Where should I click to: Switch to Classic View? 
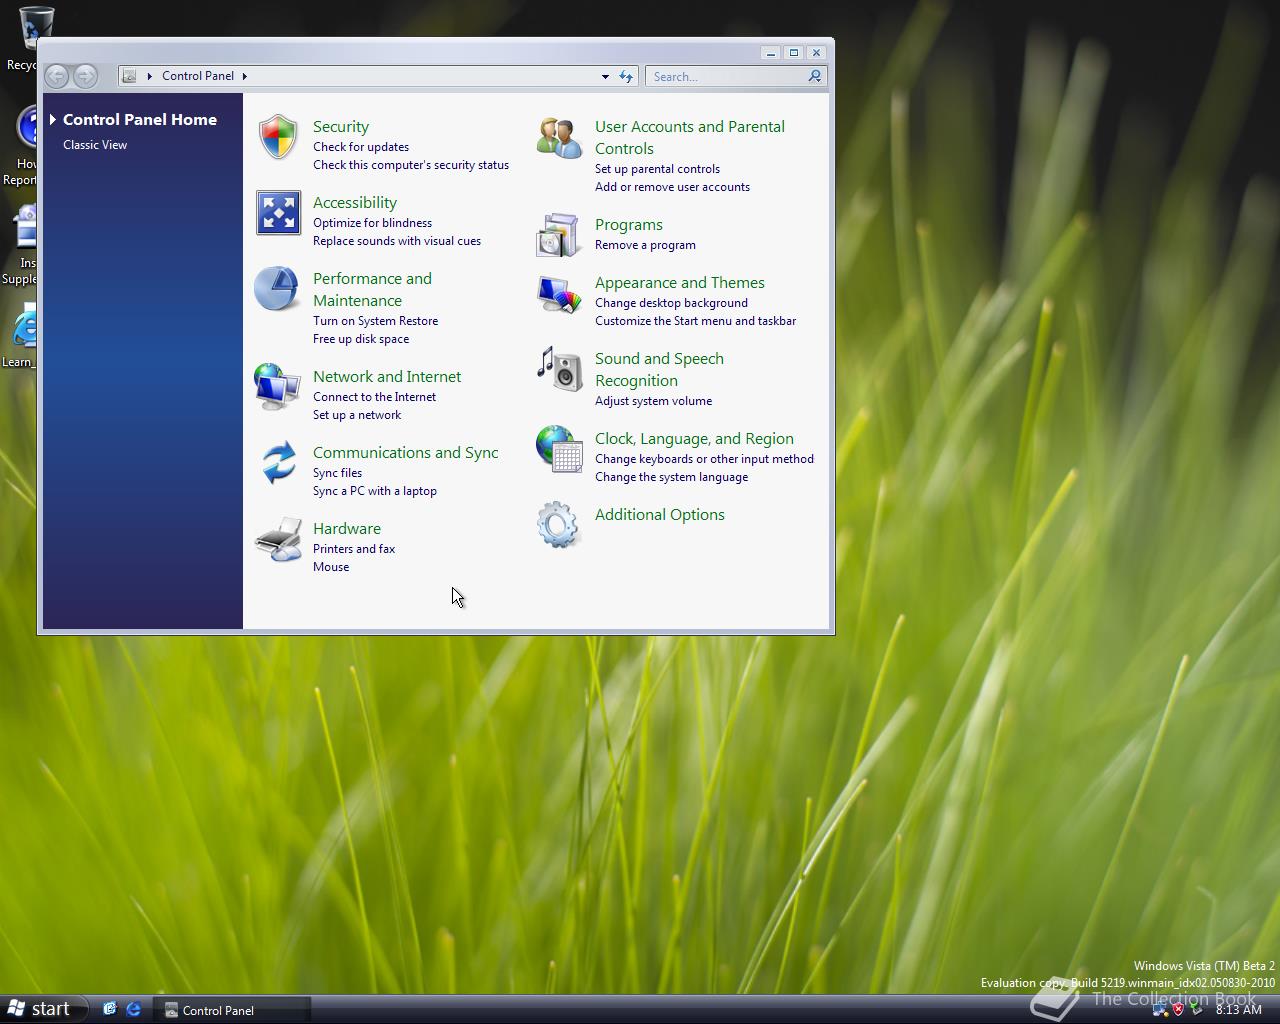click(x=95, y=145)
